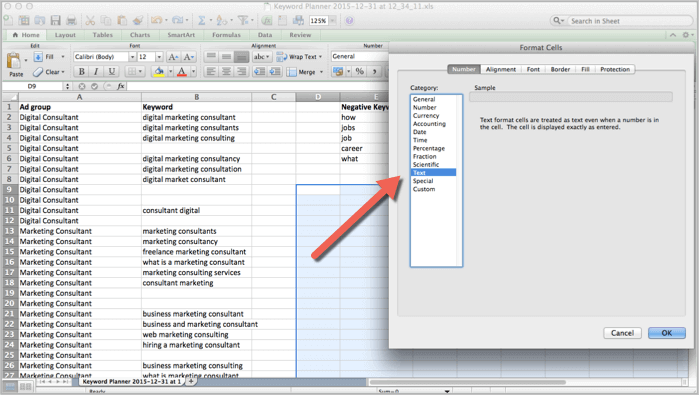
Task: Toggle Italic formatting
Action: [x=96, y=71]
